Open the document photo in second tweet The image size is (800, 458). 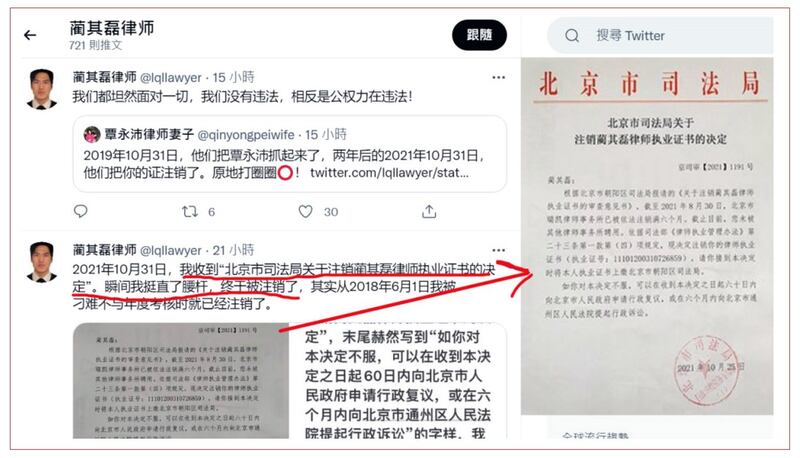point(181,380)
